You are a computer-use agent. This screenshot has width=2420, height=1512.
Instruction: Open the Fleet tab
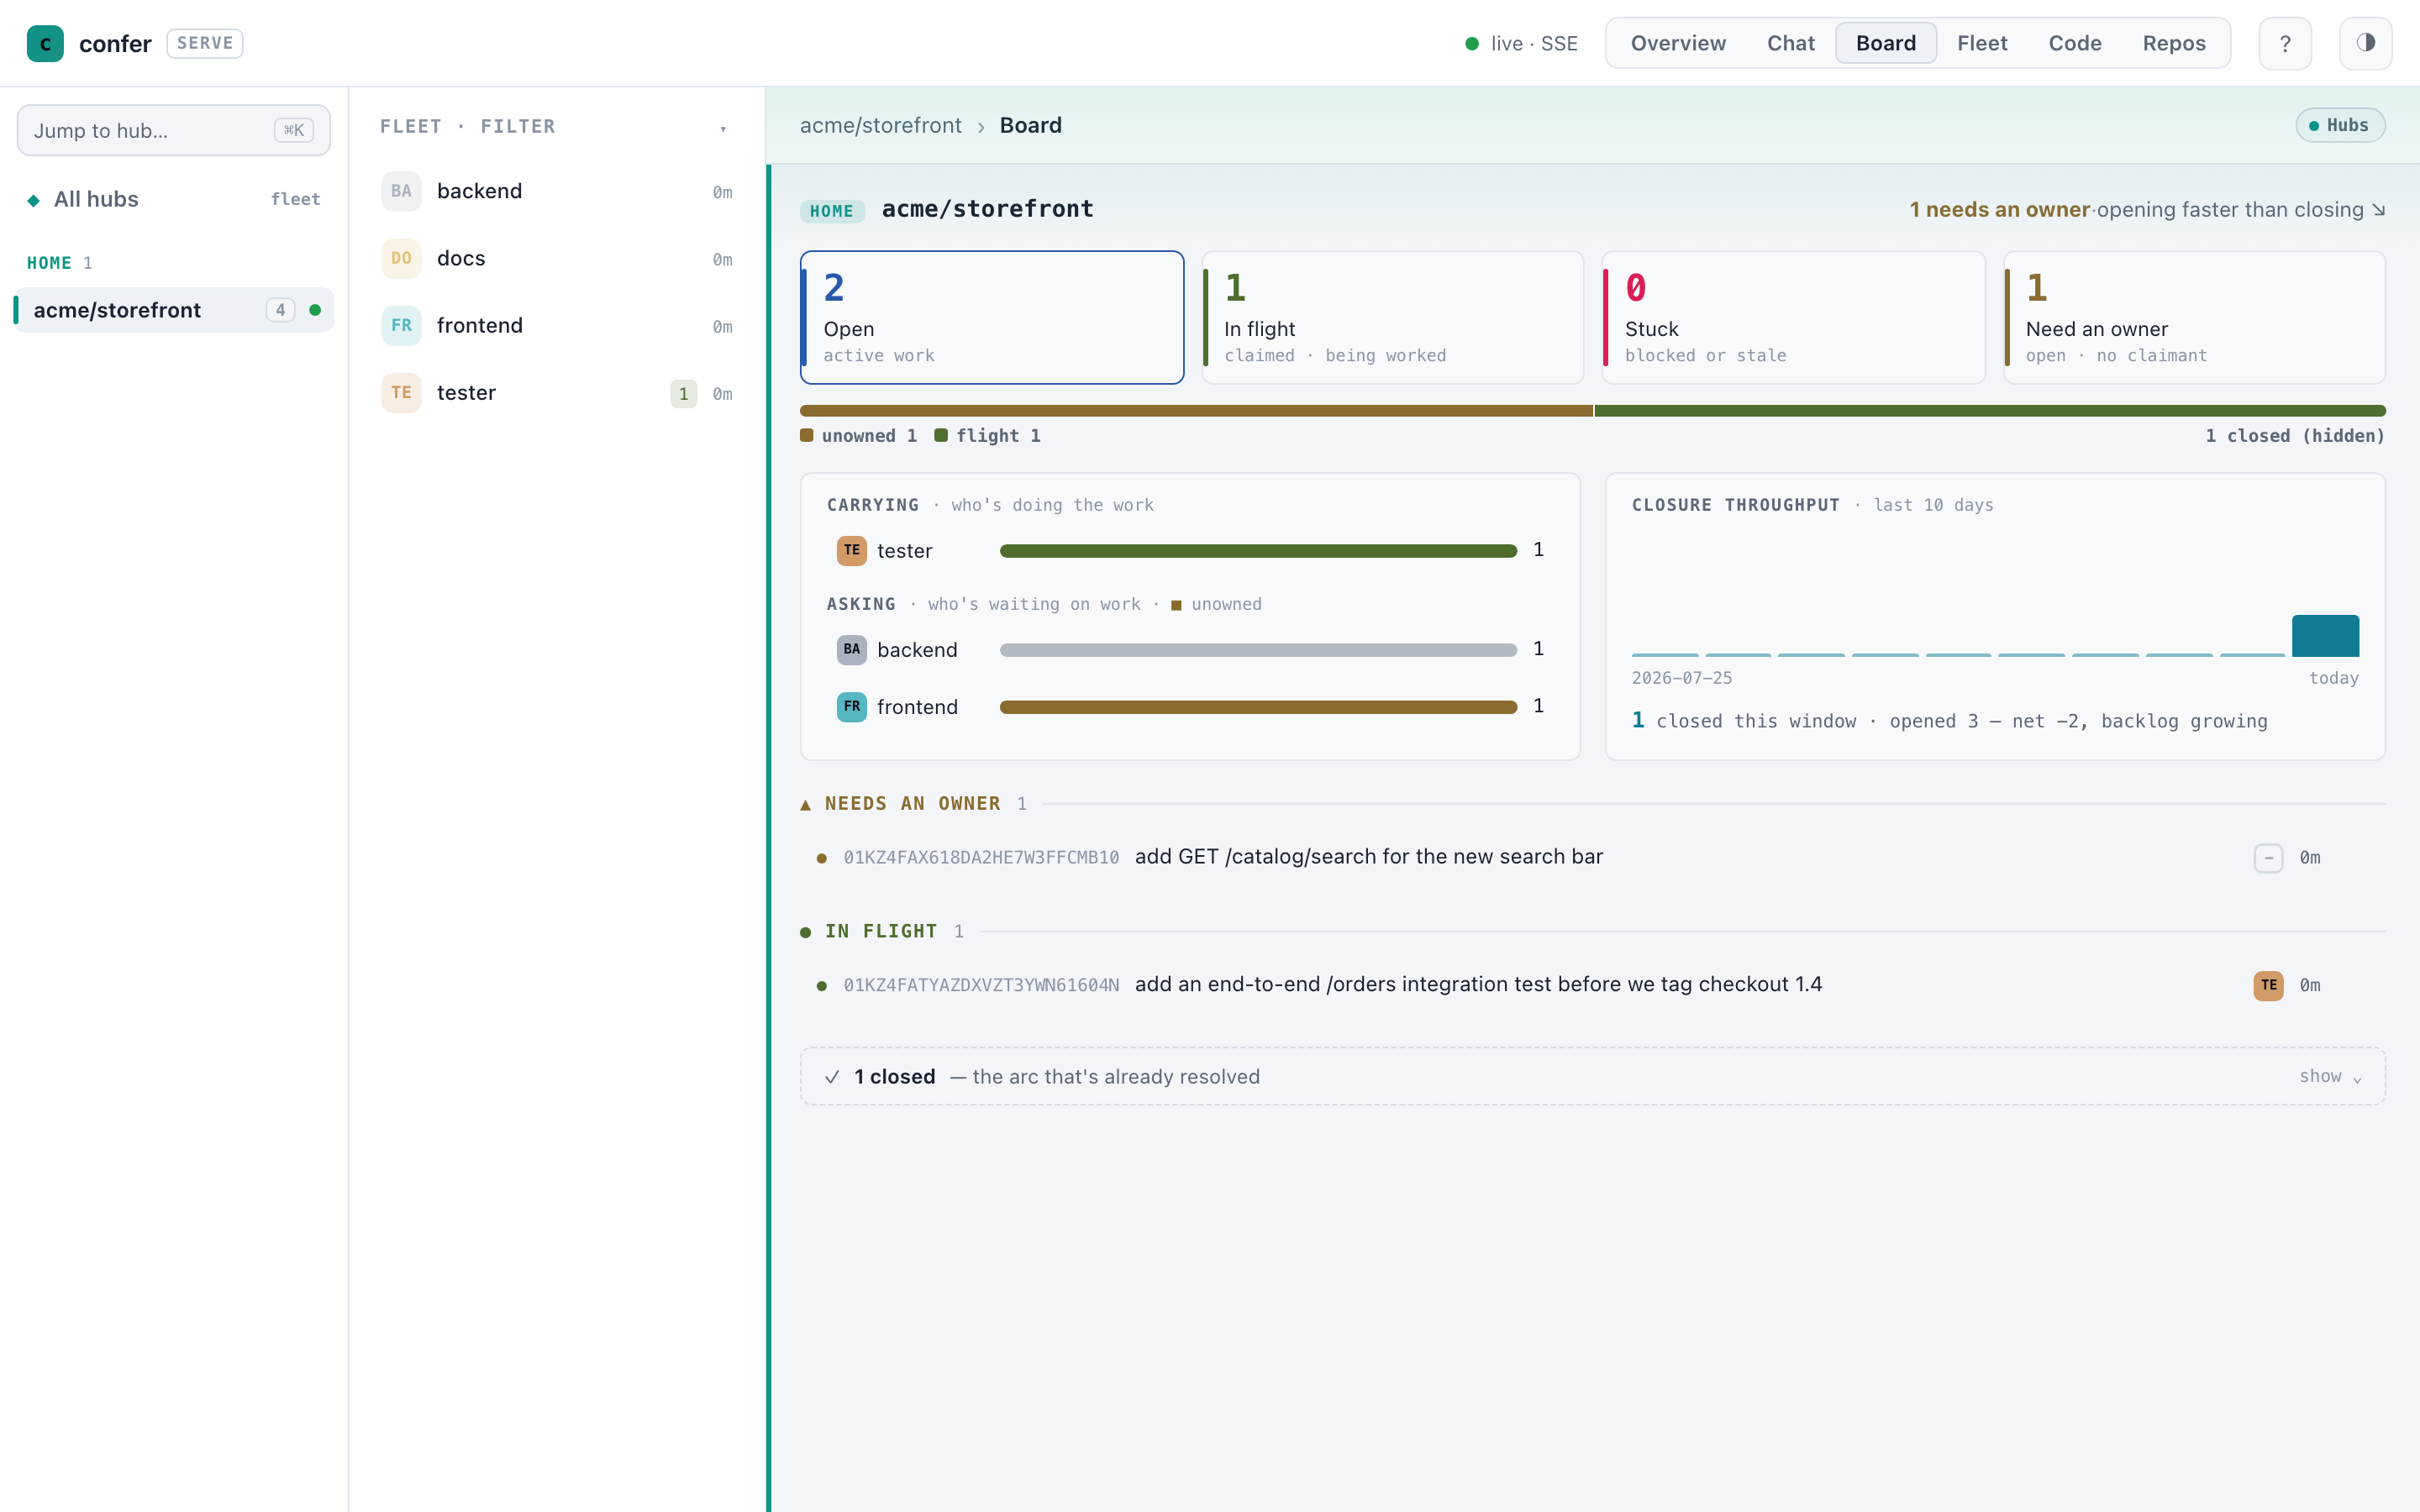coord(1982,43)
